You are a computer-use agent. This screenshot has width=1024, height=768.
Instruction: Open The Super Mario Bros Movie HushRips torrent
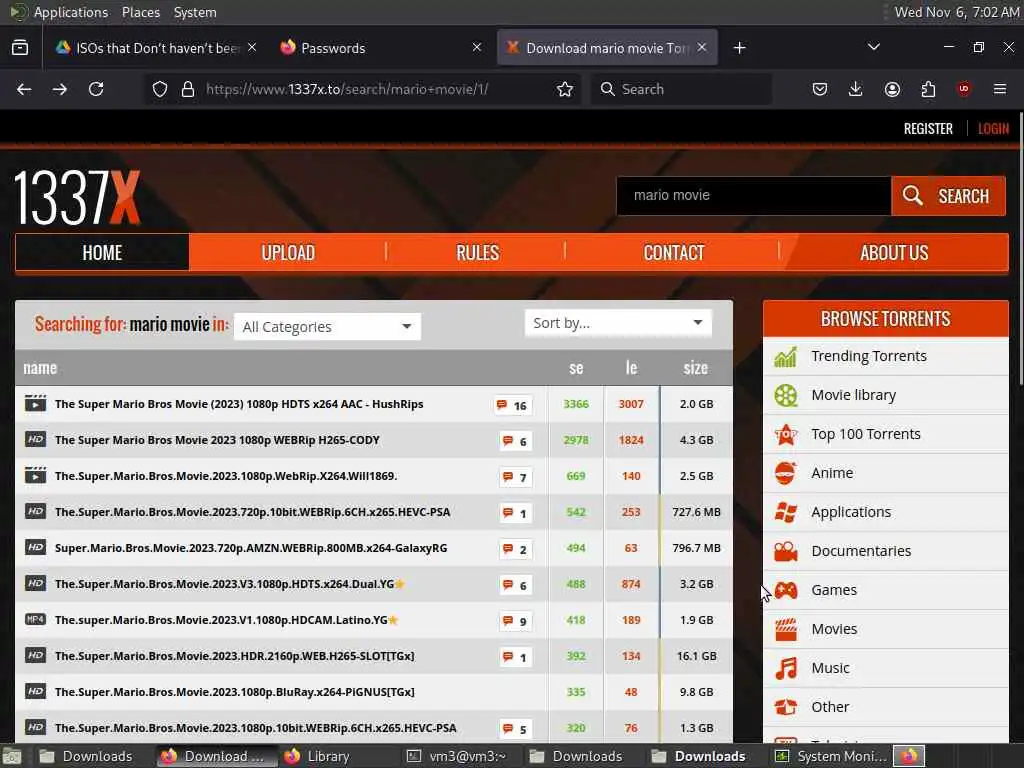239,404
